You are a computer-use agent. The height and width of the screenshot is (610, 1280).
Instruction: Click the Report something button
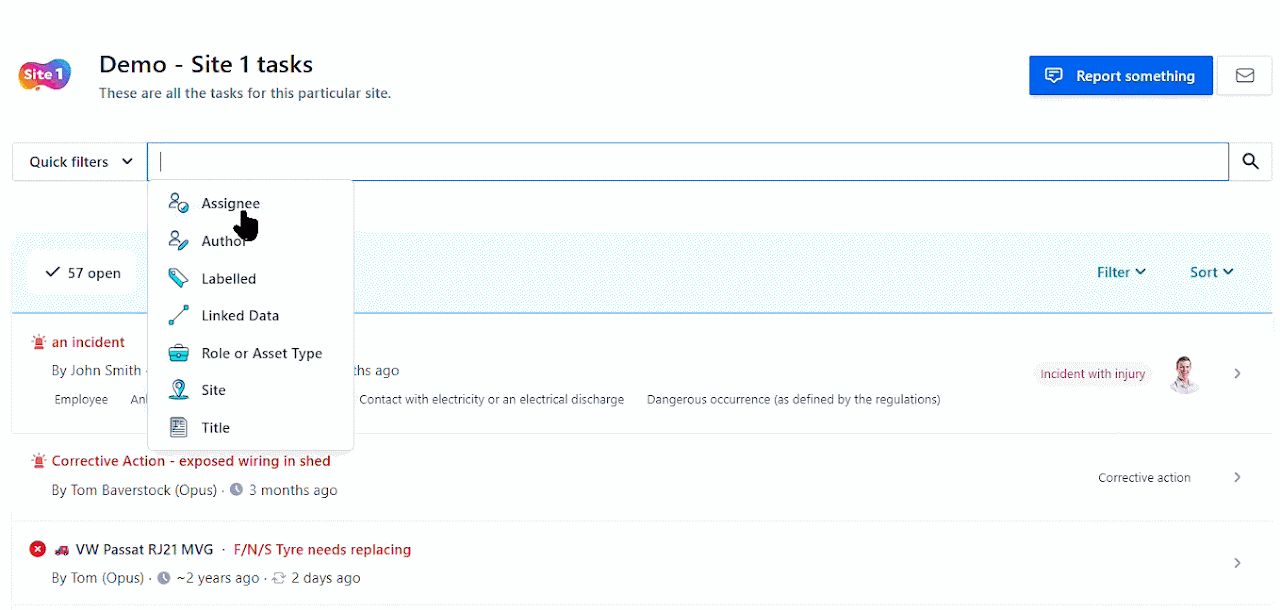[1121, 76]
